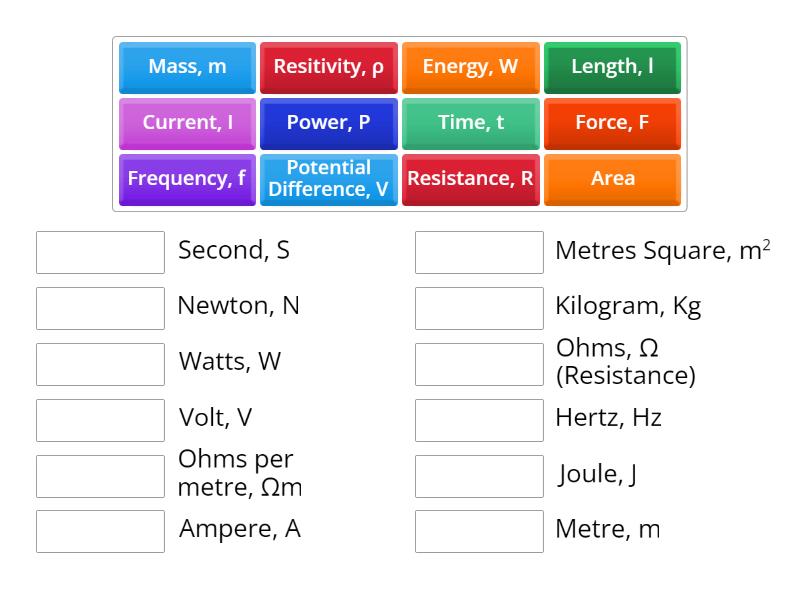Image resolution: width=800 pixels, height=600 pixels.
Task: Select the 'Resitivity, ρ' tile
Action: [x=328, y=67]
